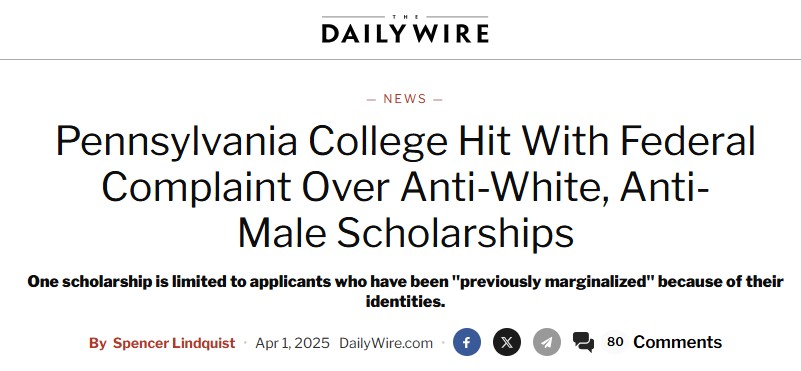Click "Anti-White" in headline's second line
The image size is (801, 371).
click(504, 187)
